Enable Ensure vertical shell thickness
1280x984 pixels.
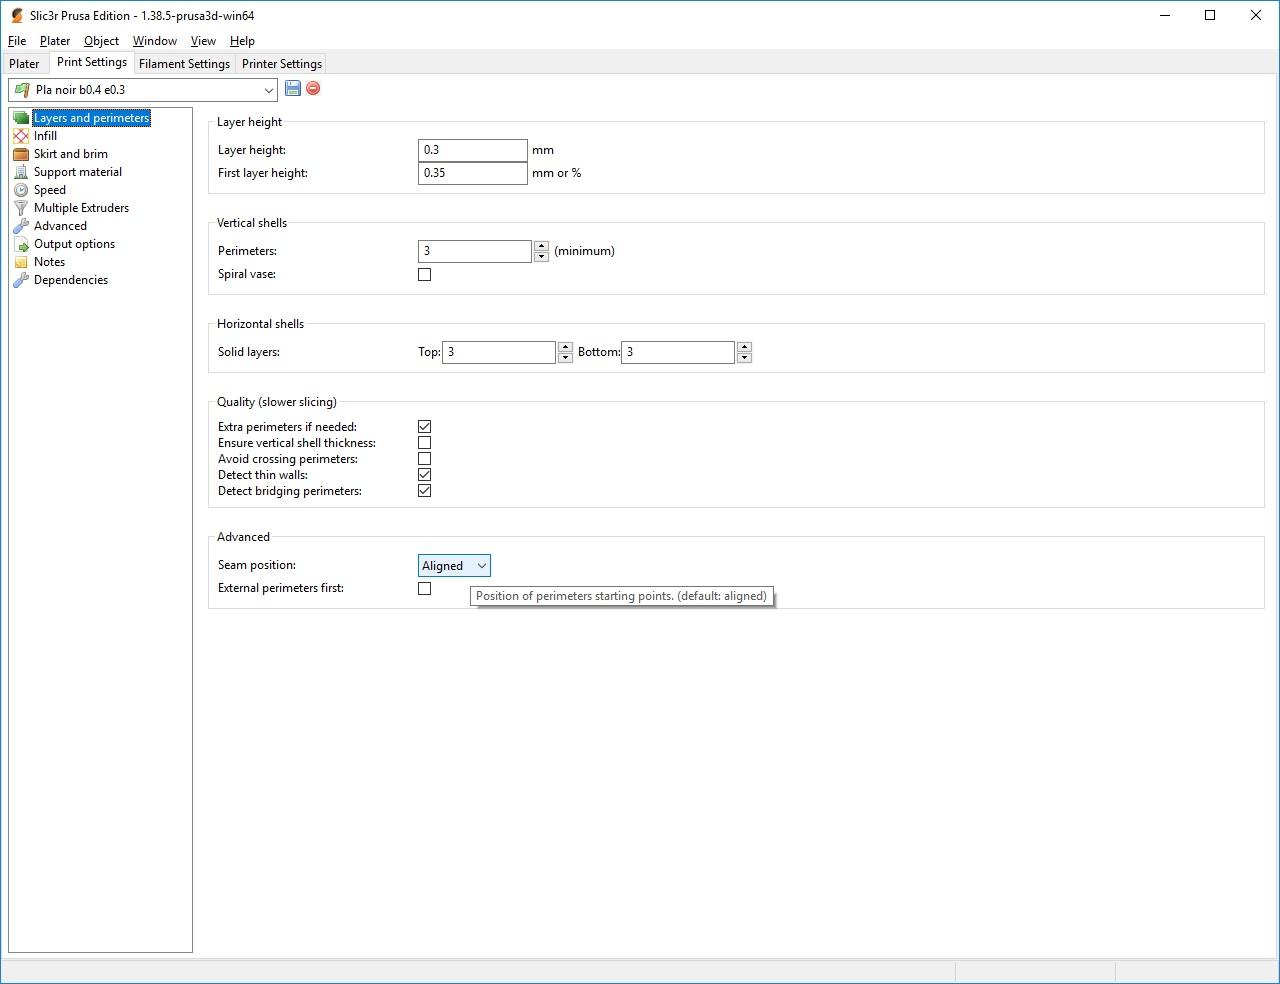(425, 443)
